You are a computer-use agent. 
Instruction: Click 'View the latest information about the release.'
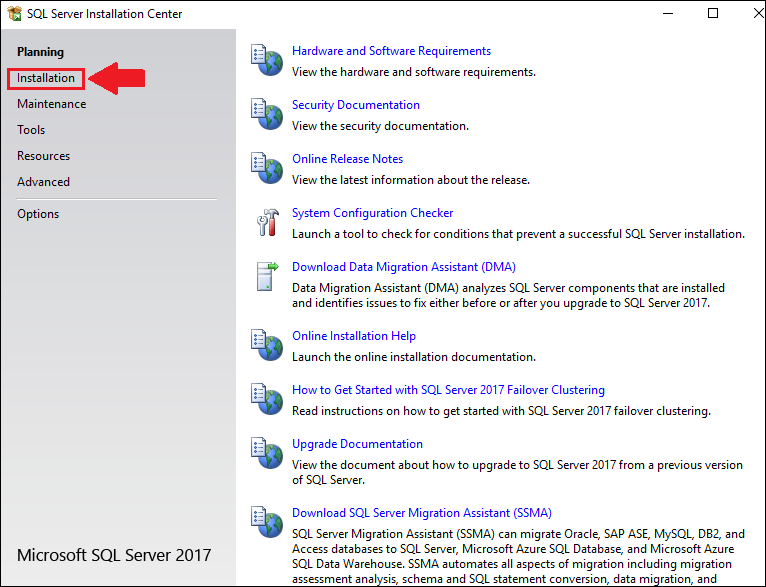point(411,180)
